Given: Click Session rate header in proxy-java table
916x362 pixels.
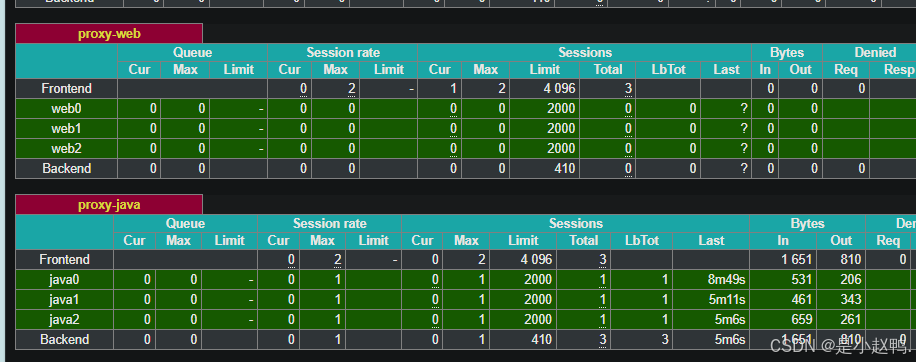Looking at the screenshot, I should (x=329, y=224).
